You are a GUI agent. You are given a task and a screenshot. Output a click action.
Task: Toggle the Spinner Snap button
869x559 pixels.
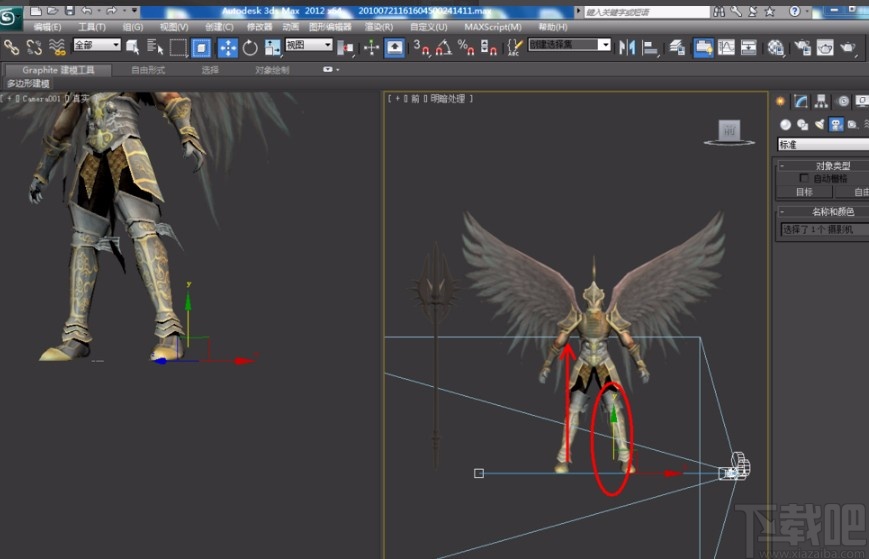click(488, 48)
